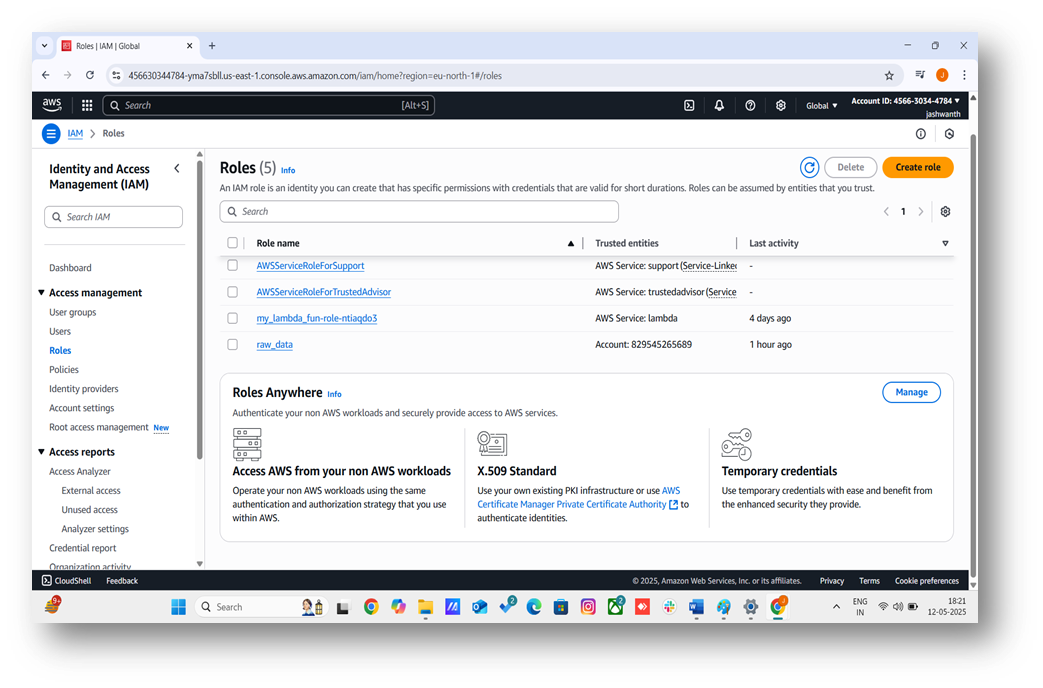Image resolution: width=1043 pixels, height=688 pixels.
Task: View site information icon in address bar
Action: coord(116,75)
